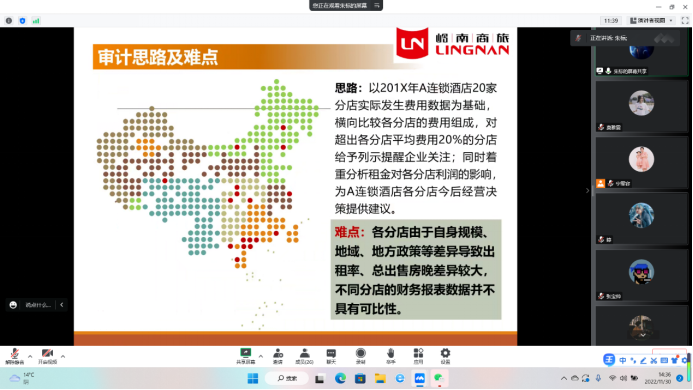Click the IME logo icon in the input toolbar
The width and height of the screenshot is (693, 390).
609,360
